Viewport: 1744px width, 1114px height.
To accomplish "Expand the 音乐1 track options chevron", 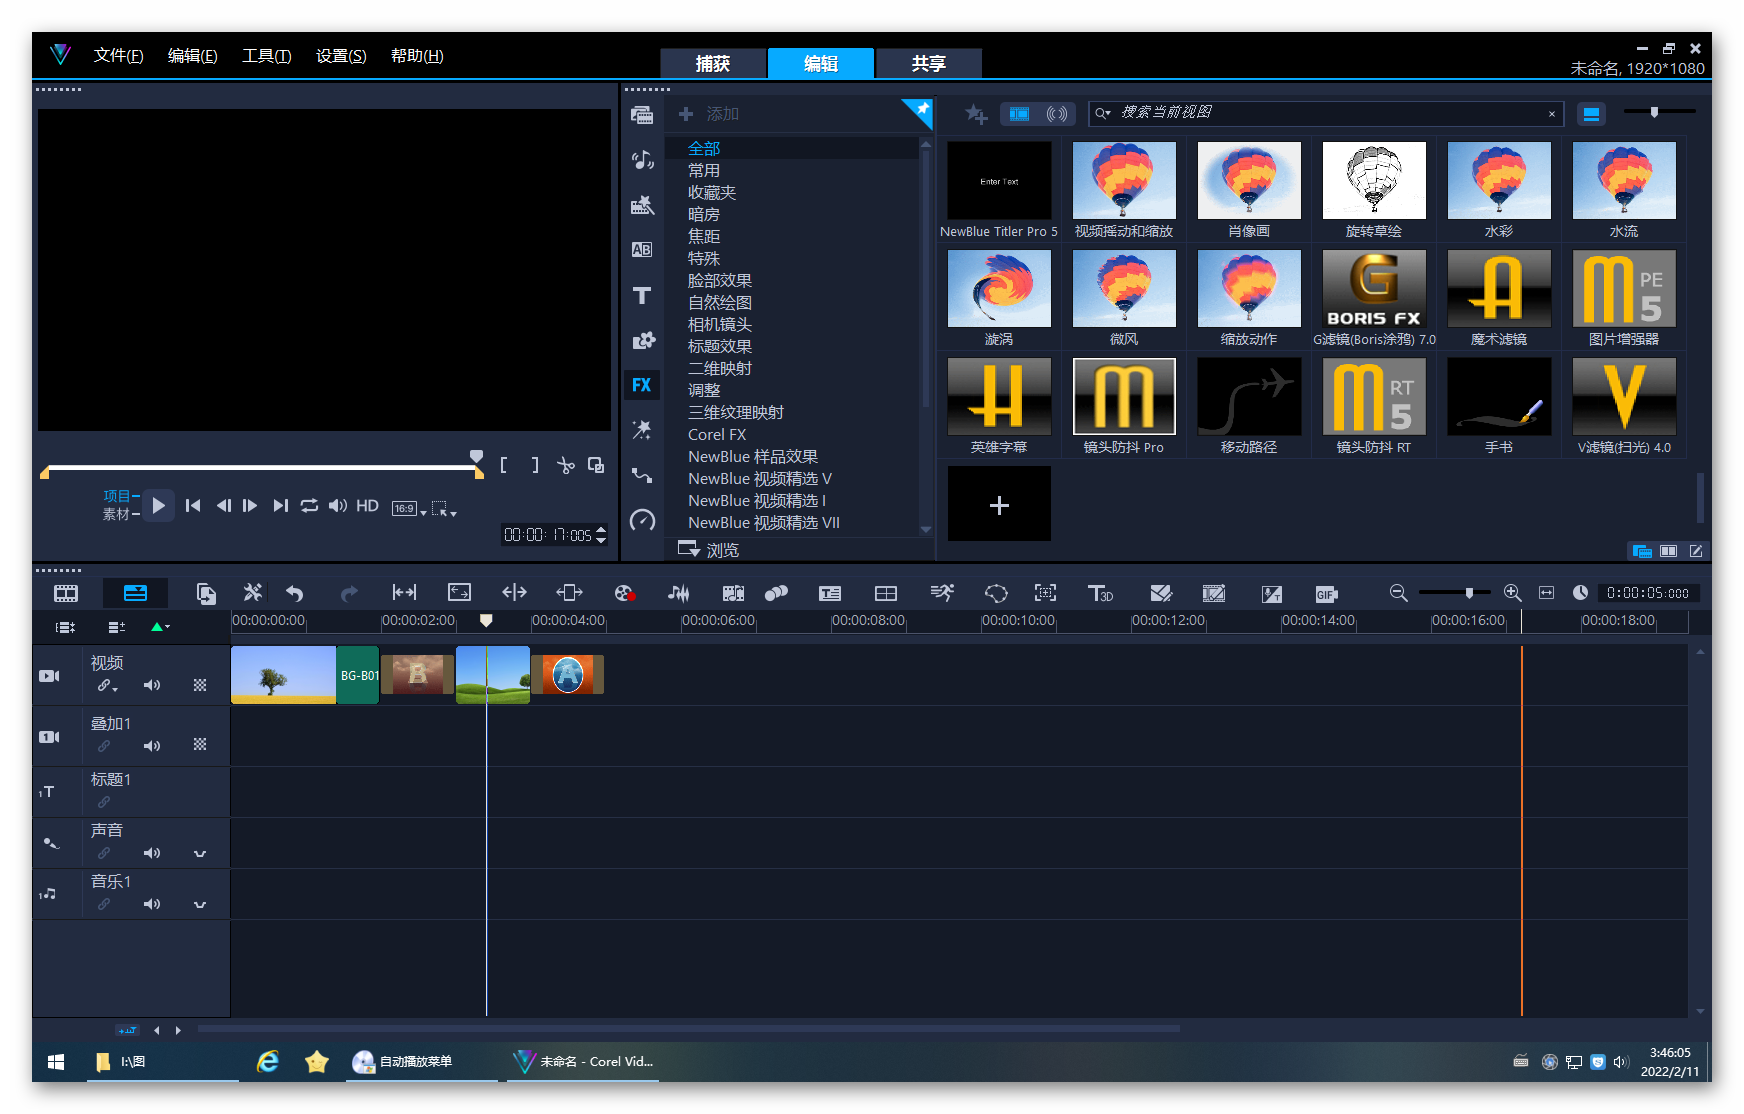I will pos(200,905).
